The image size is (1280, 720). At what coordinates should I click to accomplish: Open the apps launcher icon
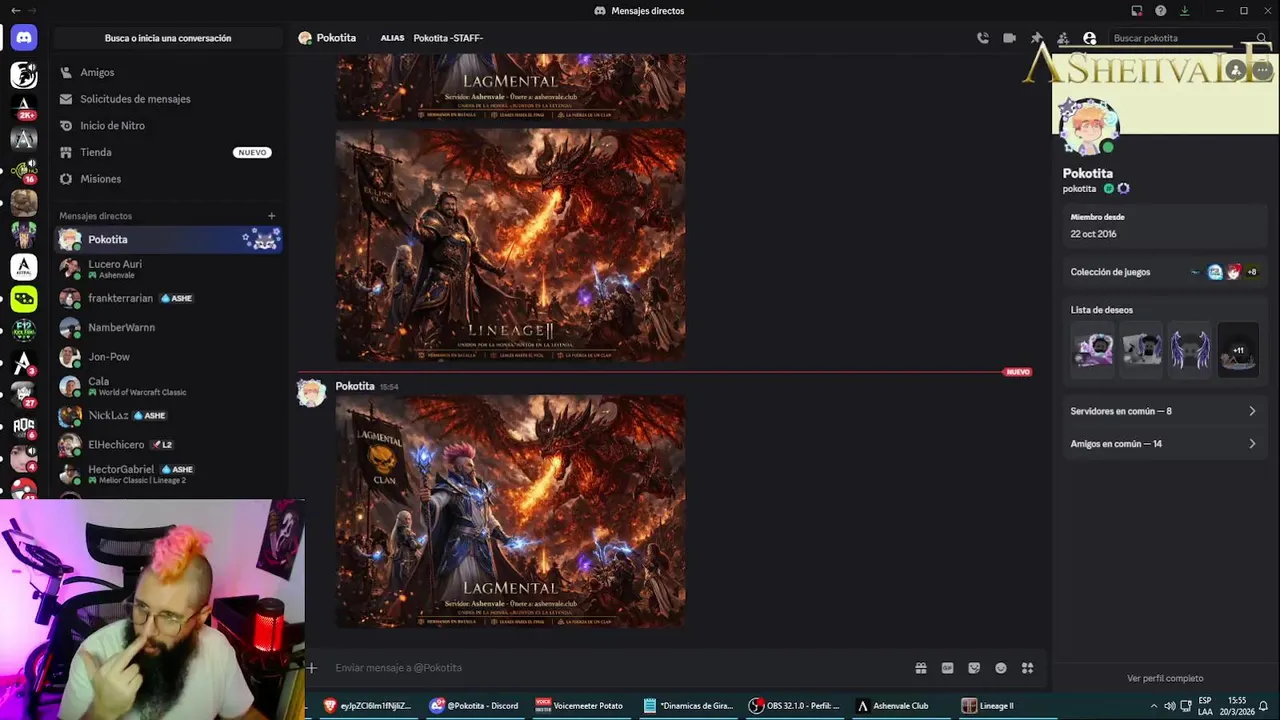pos(1027,668)
